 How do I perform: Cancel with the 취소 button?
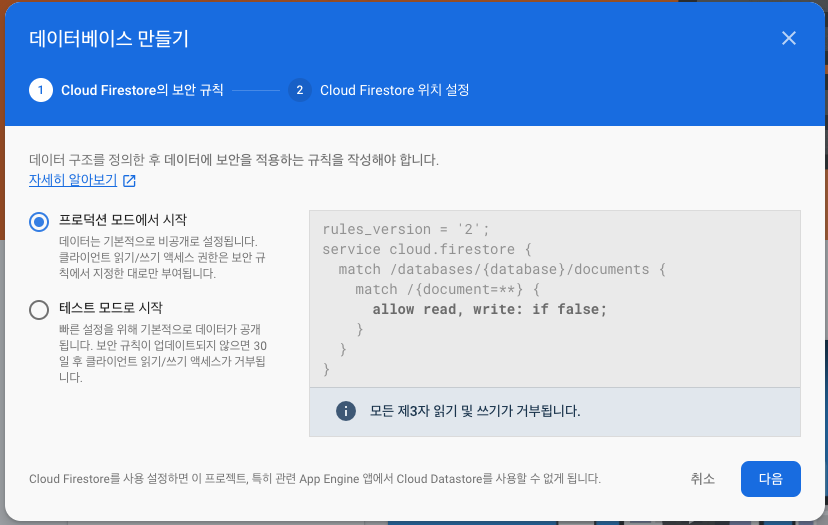pos(702,479)
